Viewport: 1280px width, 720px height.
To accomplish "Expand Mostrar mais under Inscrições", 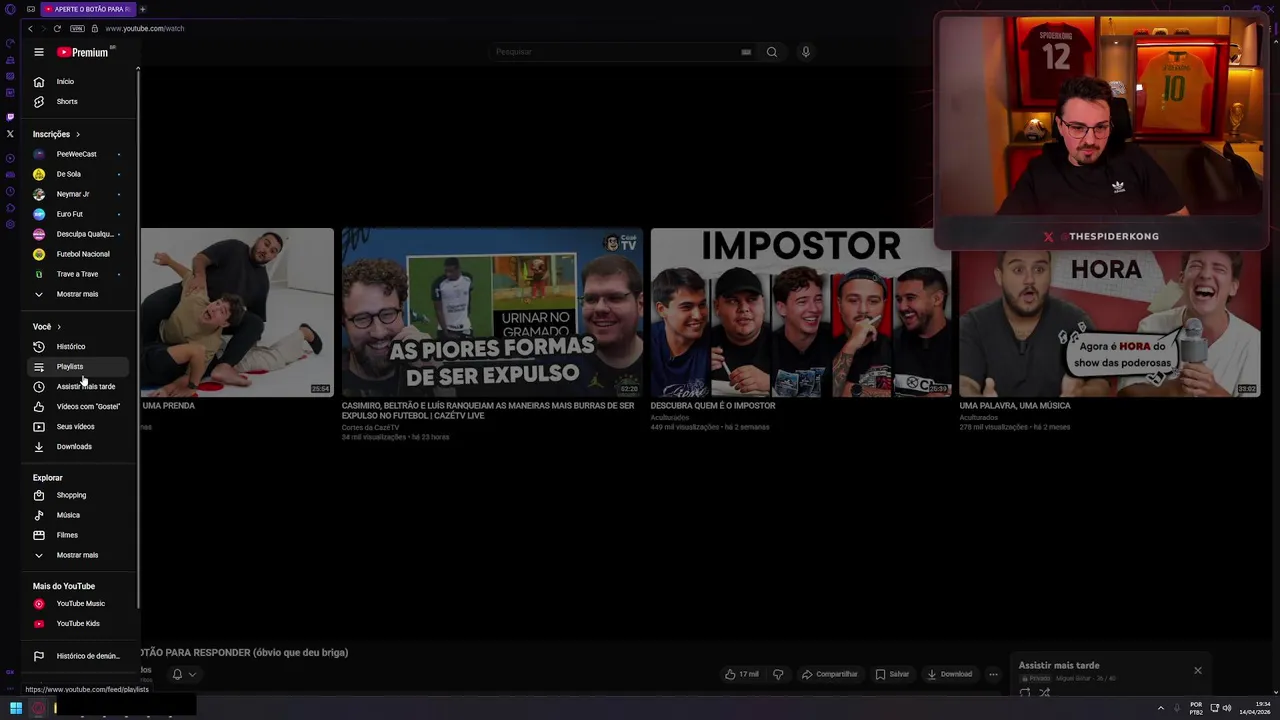I will tap(80, 294).
